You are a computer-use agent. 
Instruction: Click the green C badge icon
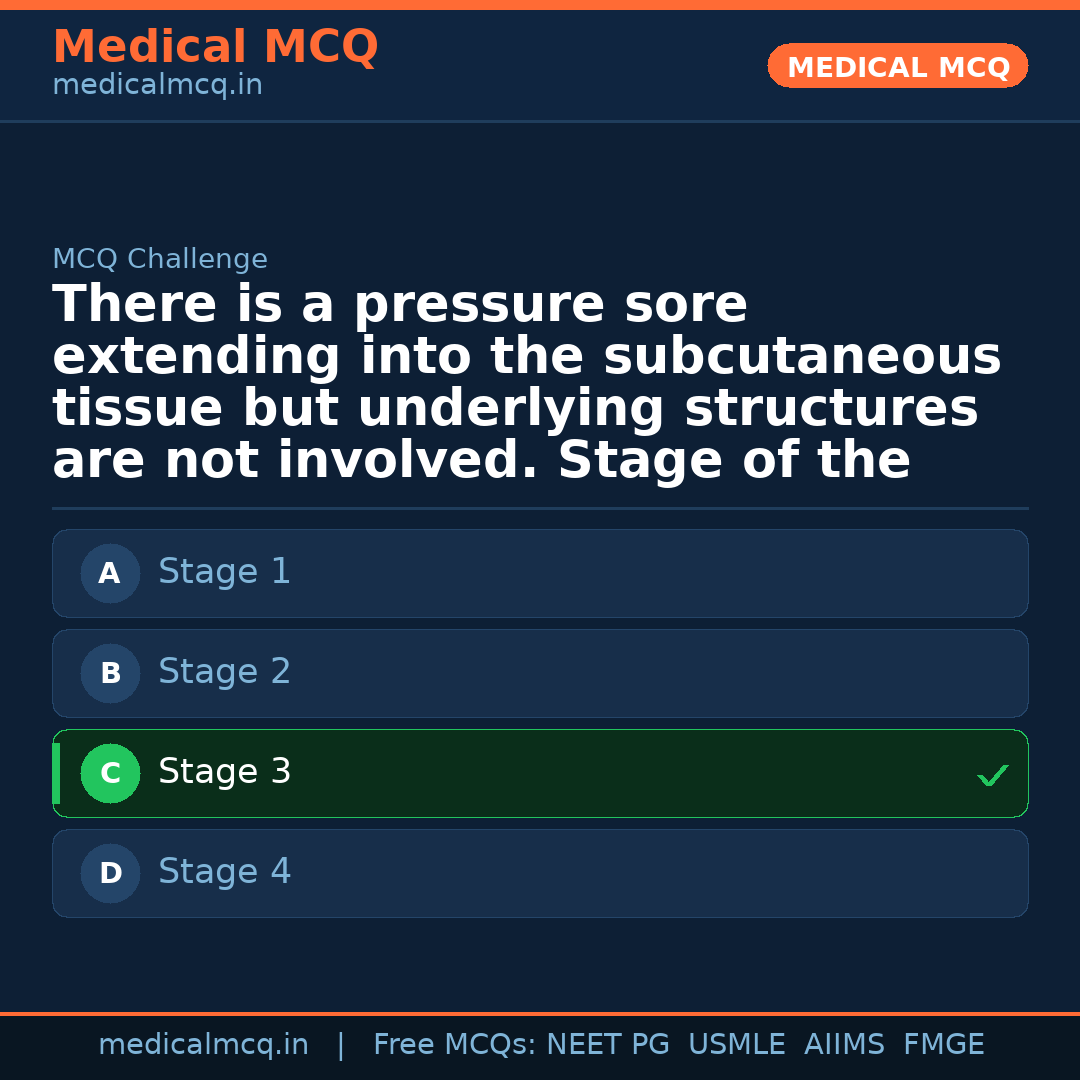tap(110, 773)
